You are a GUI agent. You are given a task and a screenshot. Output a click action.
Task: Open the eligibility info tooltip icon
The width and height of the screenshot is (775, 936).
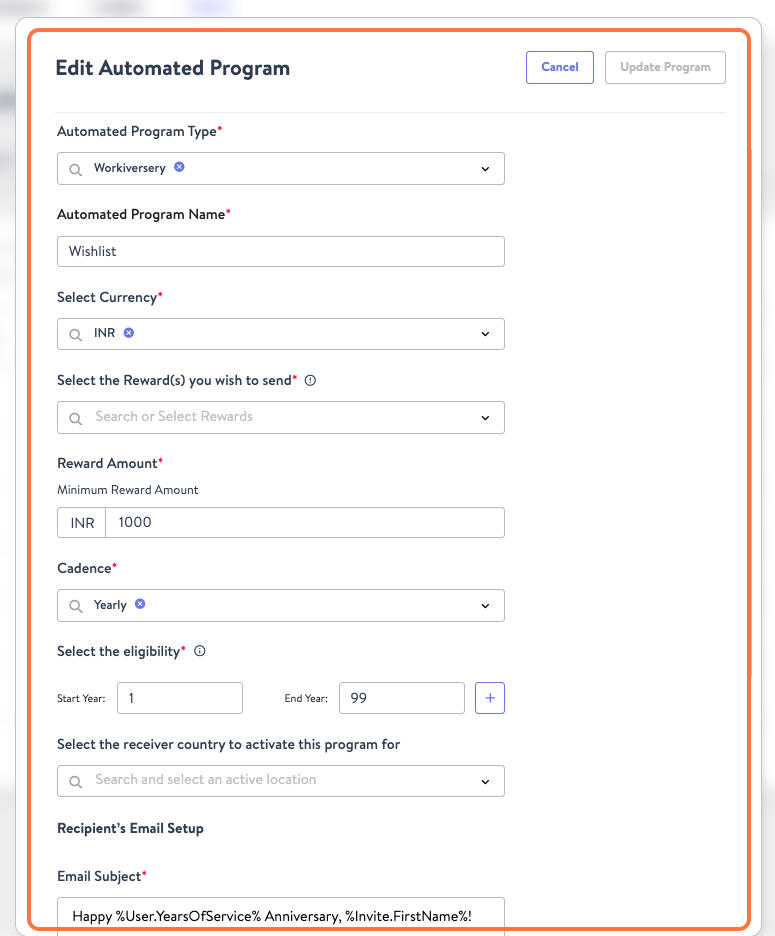tap(199, 651)
